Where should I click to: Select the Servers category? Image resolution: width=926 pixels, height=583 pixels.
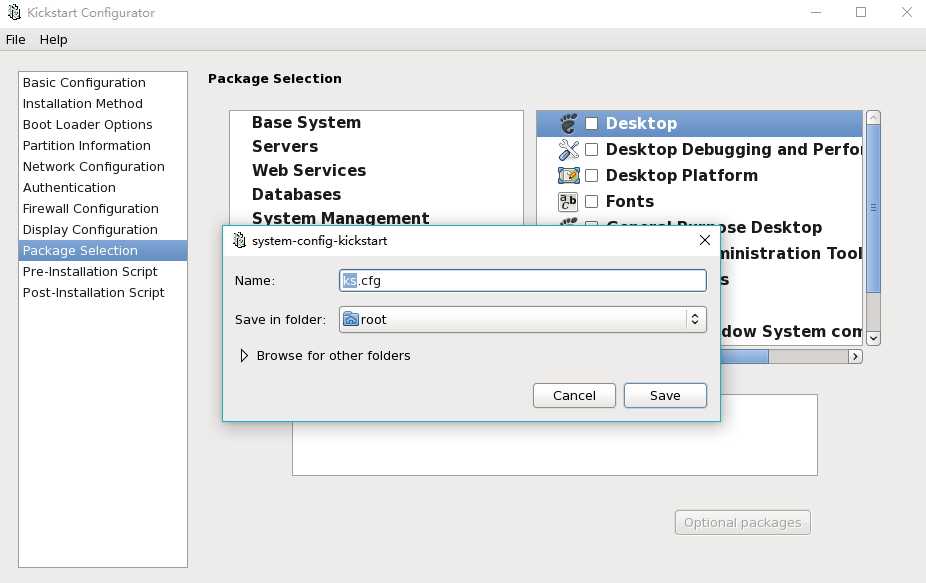coord(377,146)
